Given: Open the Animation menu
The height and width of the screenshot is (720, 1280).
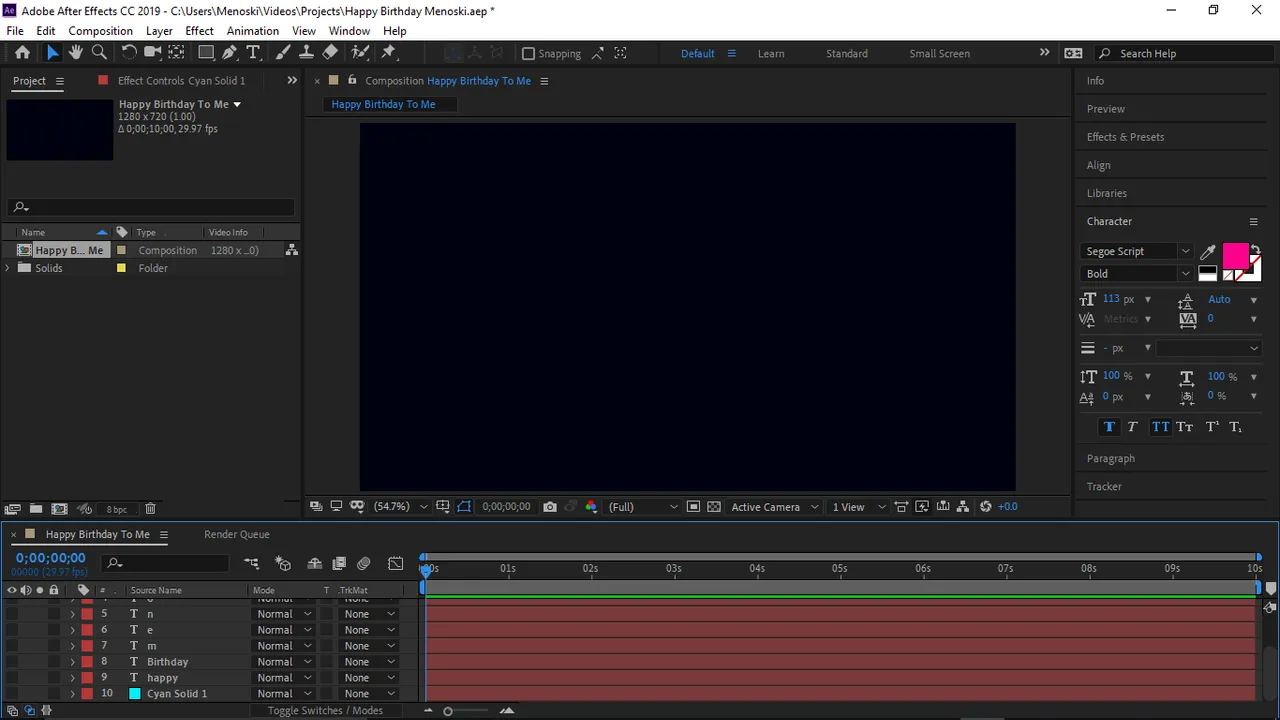Looking at the screenshot, I should (x=252, y=31).
